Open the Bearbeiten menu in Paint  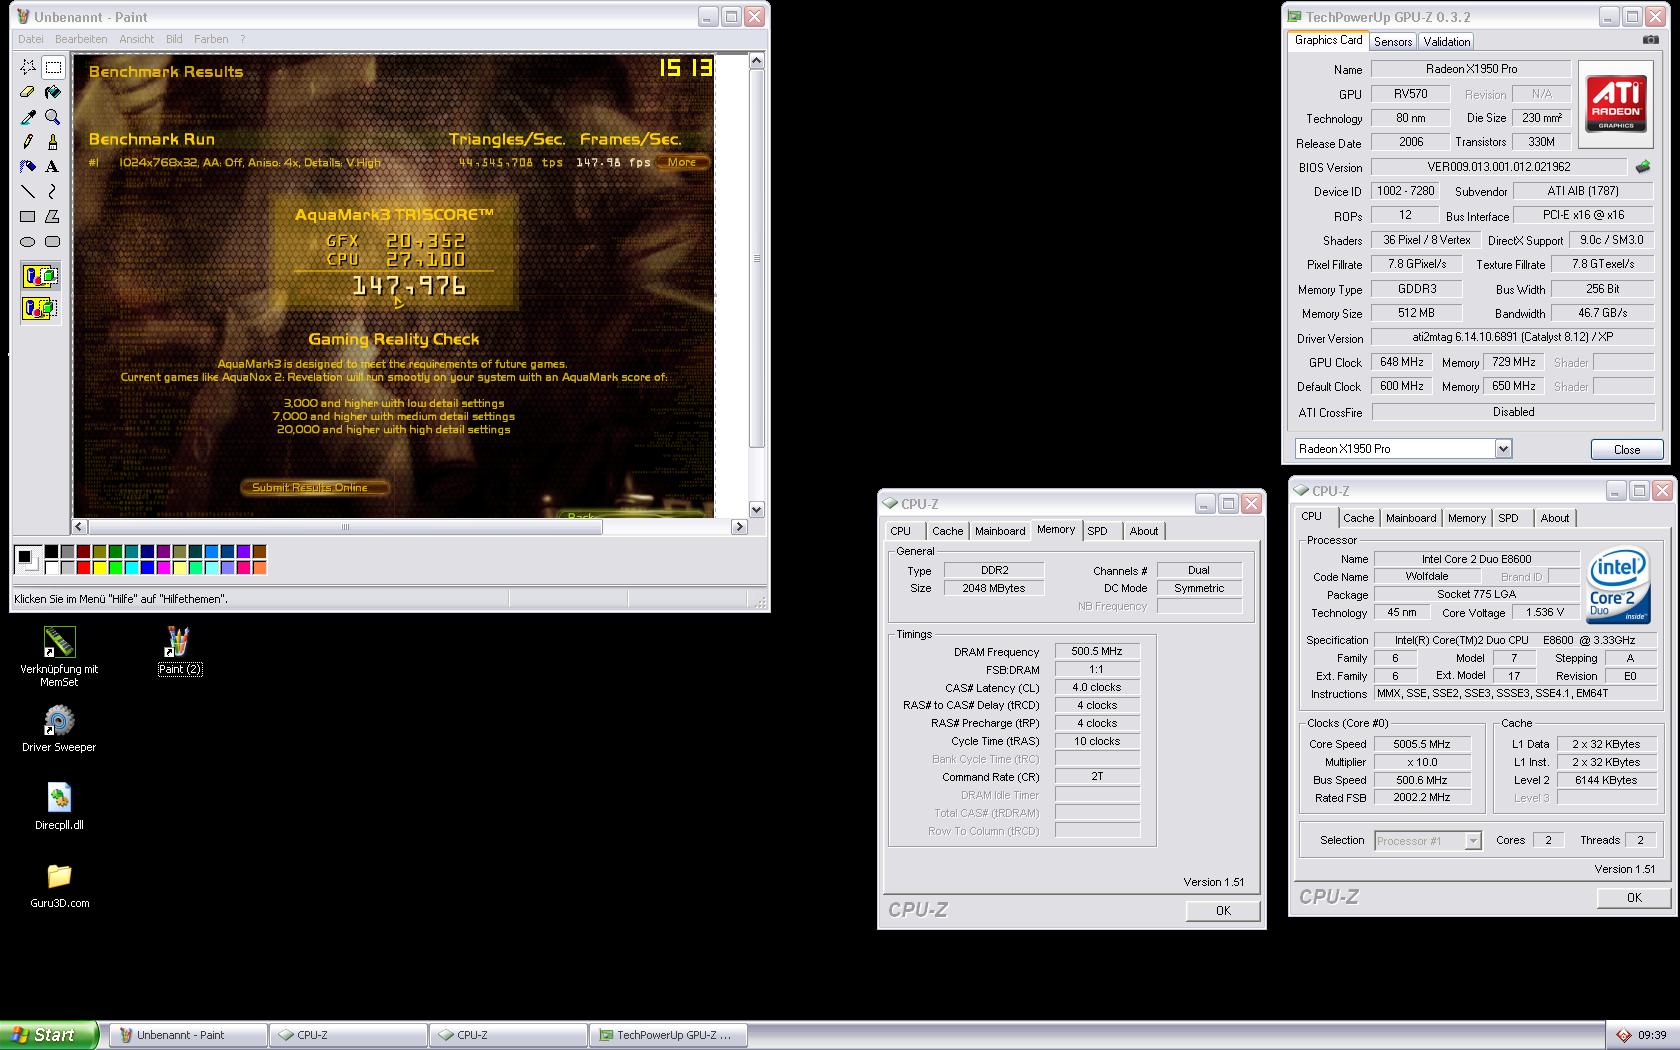[81, 39]
